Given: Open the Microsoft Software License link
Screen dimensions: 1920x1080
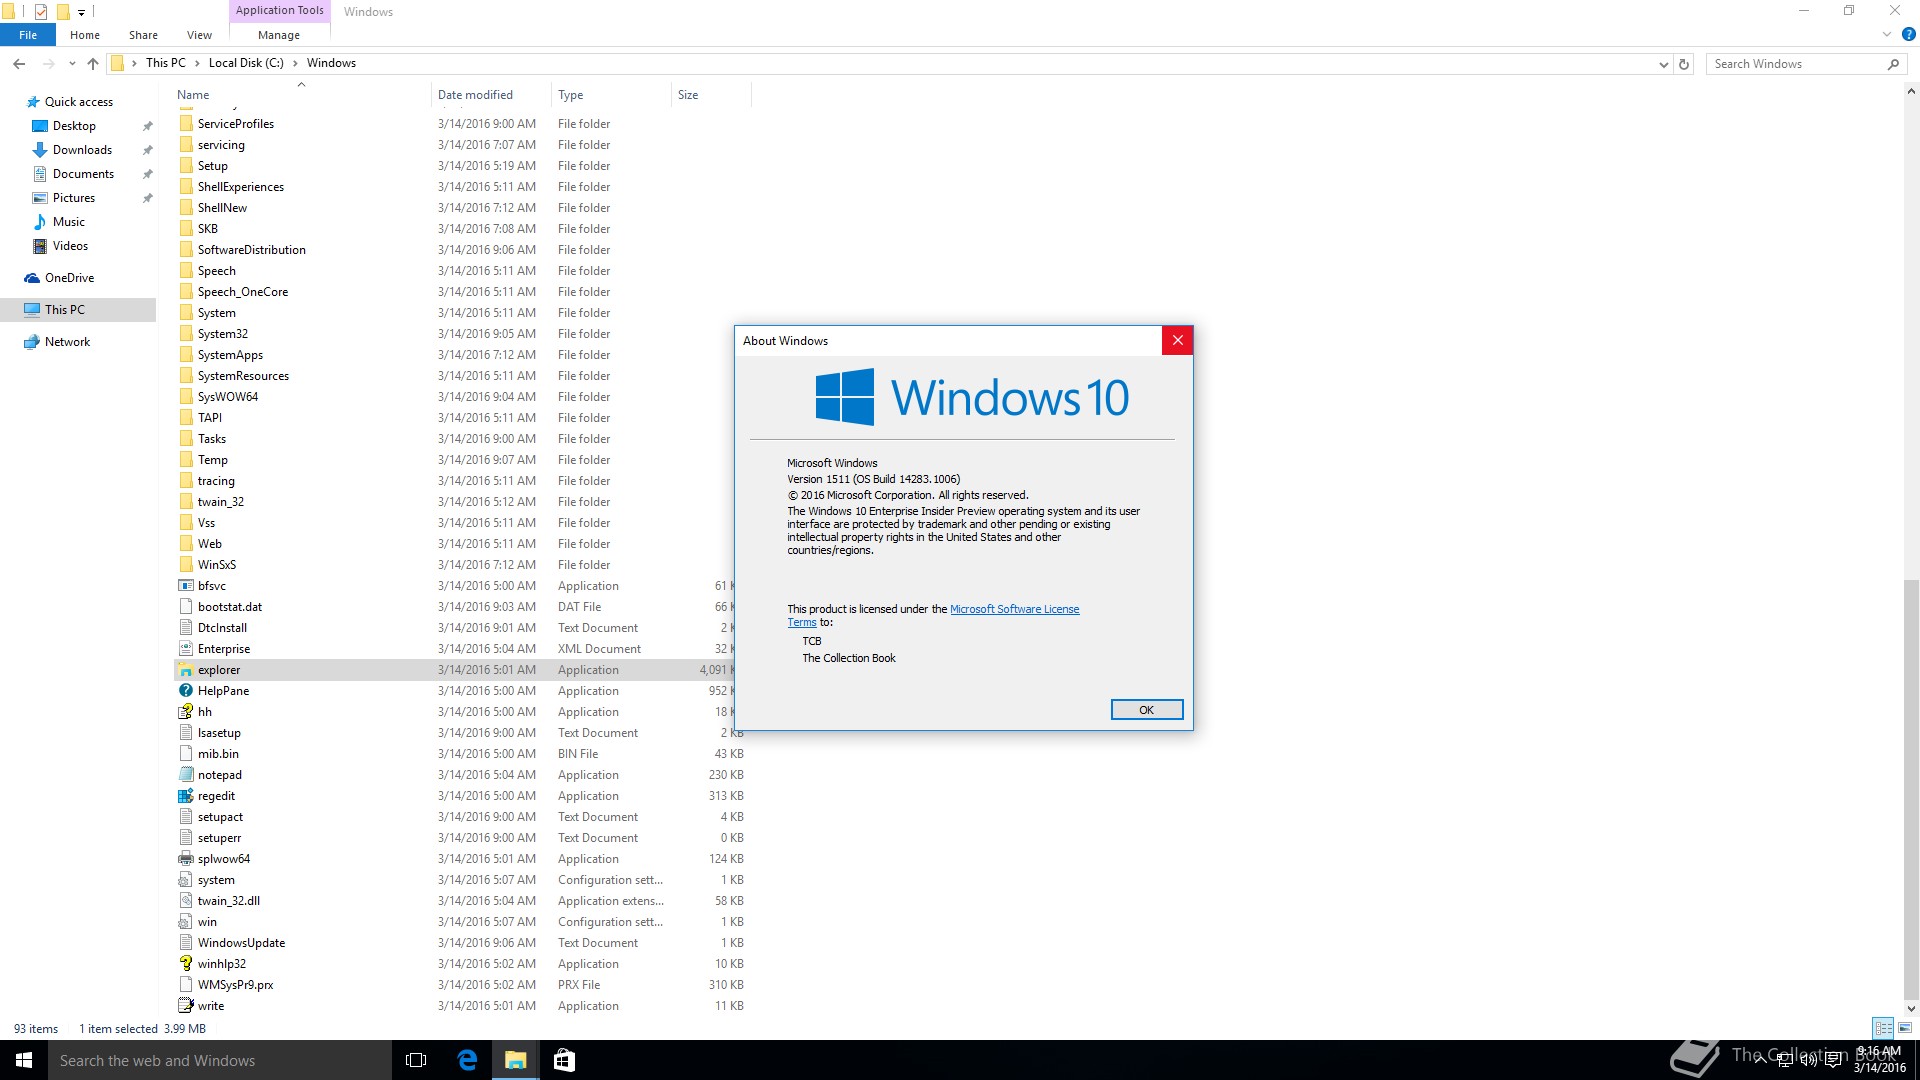Looking at the screenshot, I should (1014, 609).
